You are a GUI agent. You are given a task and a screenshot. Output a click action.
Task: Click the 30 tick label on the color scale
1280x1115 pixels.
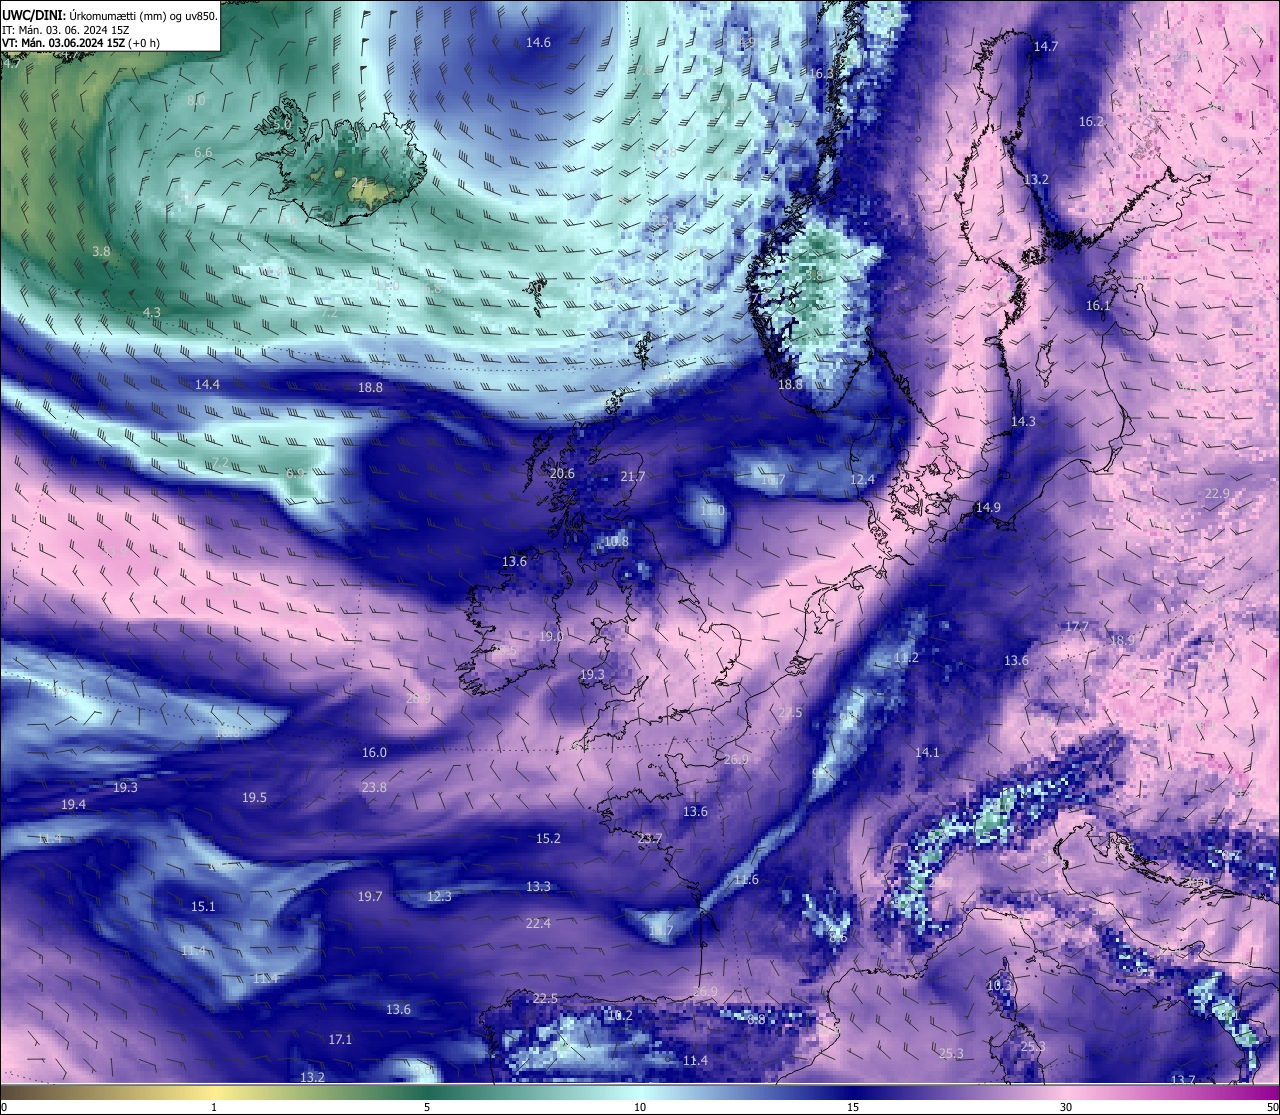point(1066,1107)
